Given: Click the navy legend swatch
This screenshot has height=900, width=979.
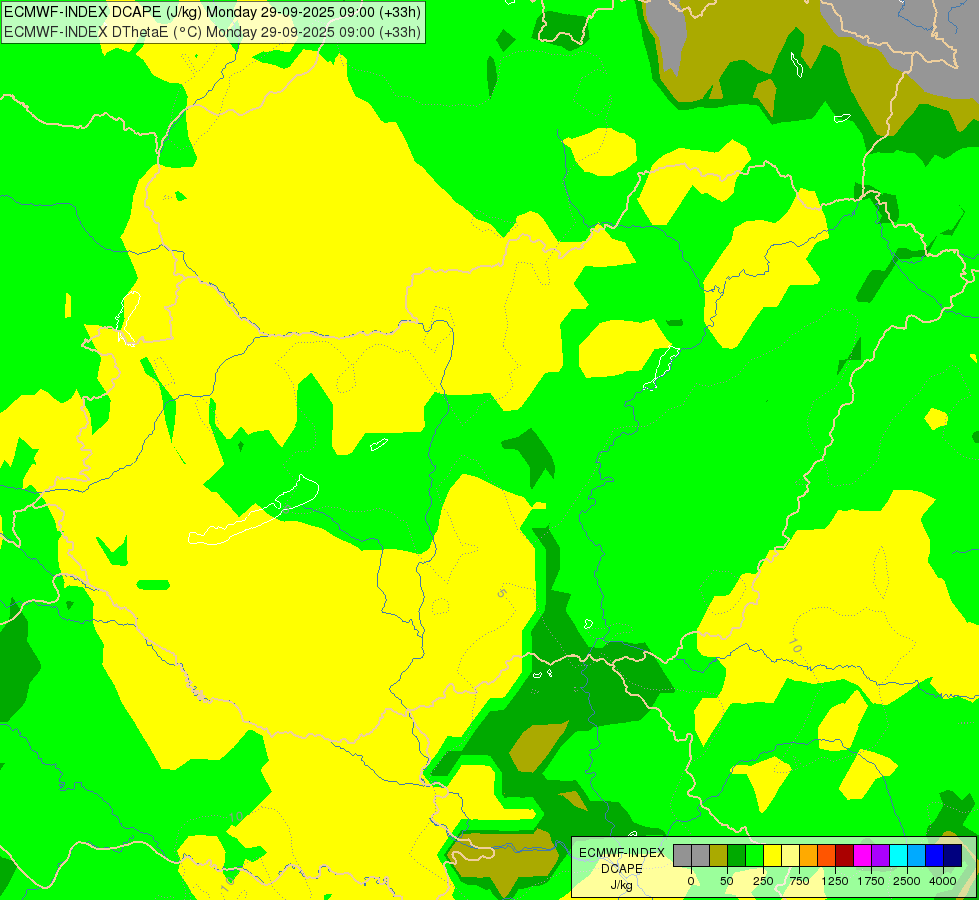Looking at the screenshot, I should pos(953,856).
